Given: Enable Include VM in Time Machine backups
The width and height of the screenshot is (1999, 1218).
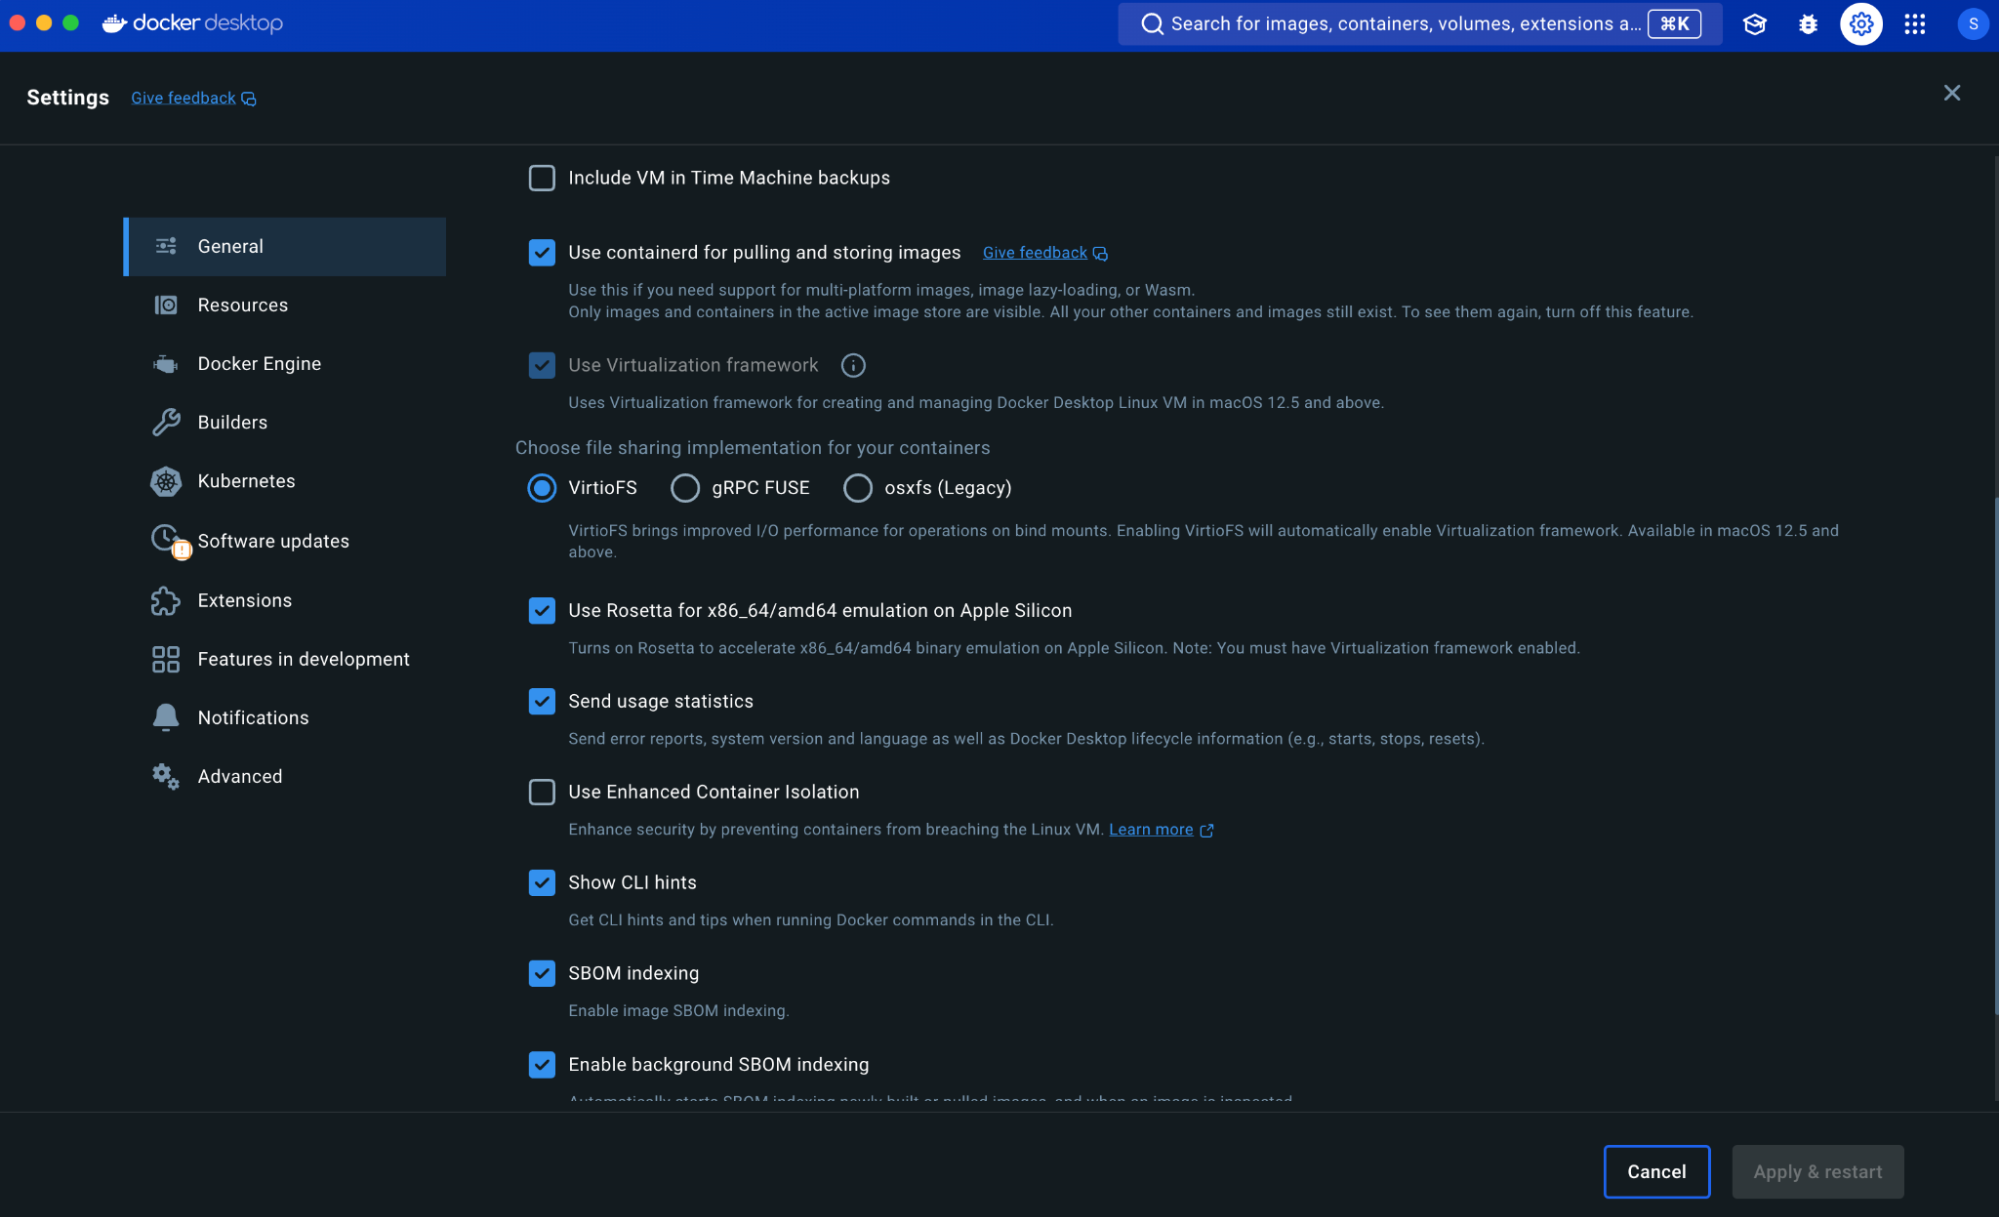Looking at the screenshot, I should pyautogui.click(x=541, y=178).
